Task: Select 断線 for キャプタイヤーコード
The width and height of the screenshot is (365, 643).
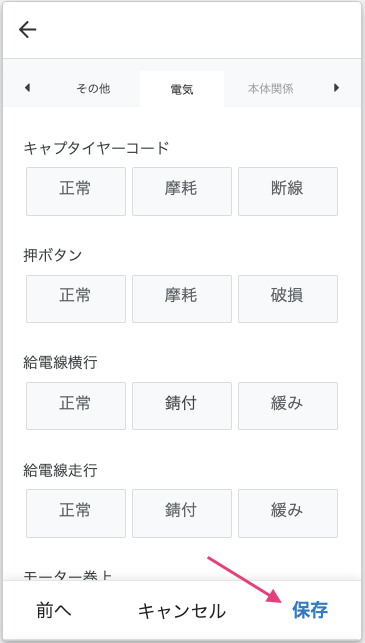Action: point(288,191)
